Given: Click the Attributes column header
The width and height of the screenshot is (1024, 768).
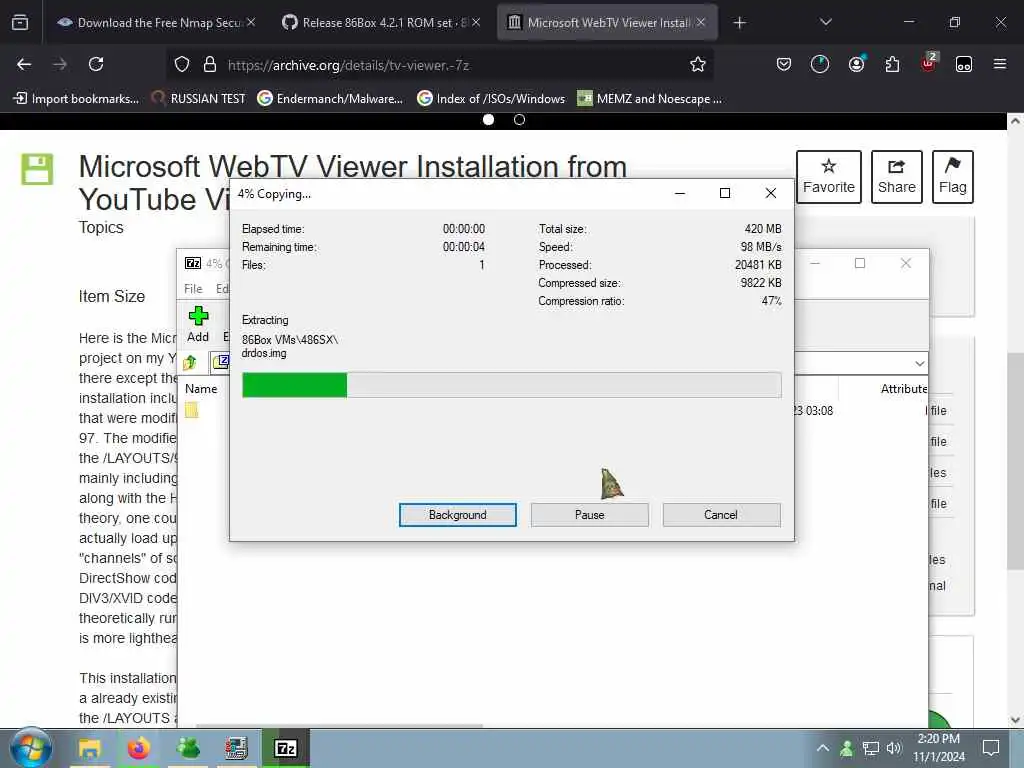Looking at the screenshot, I should tap(904, 389).
